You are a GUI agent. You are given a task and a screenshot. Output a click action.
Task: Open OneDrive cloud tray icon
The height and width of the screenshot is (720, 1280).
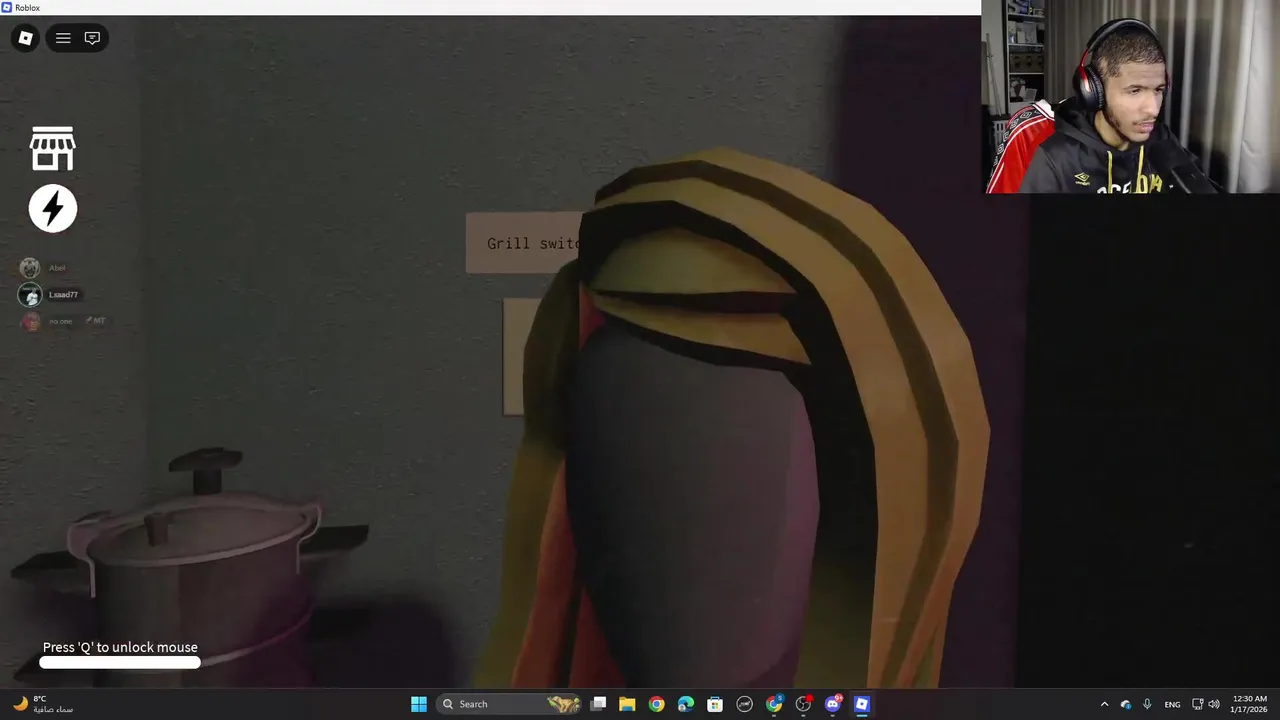point(1126,704)
